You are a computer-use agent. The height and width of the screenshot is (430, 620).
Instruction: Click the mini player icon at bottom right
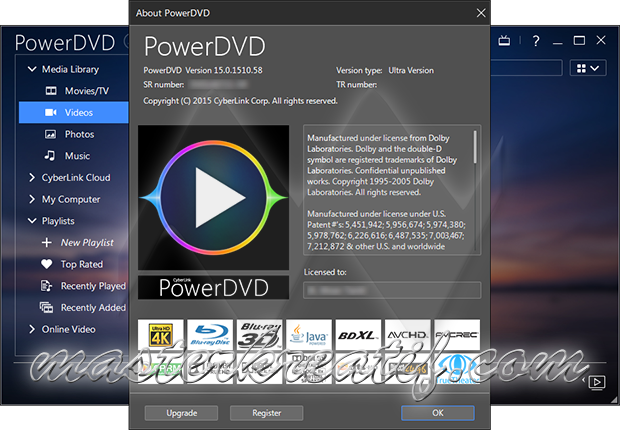[597, 382]
